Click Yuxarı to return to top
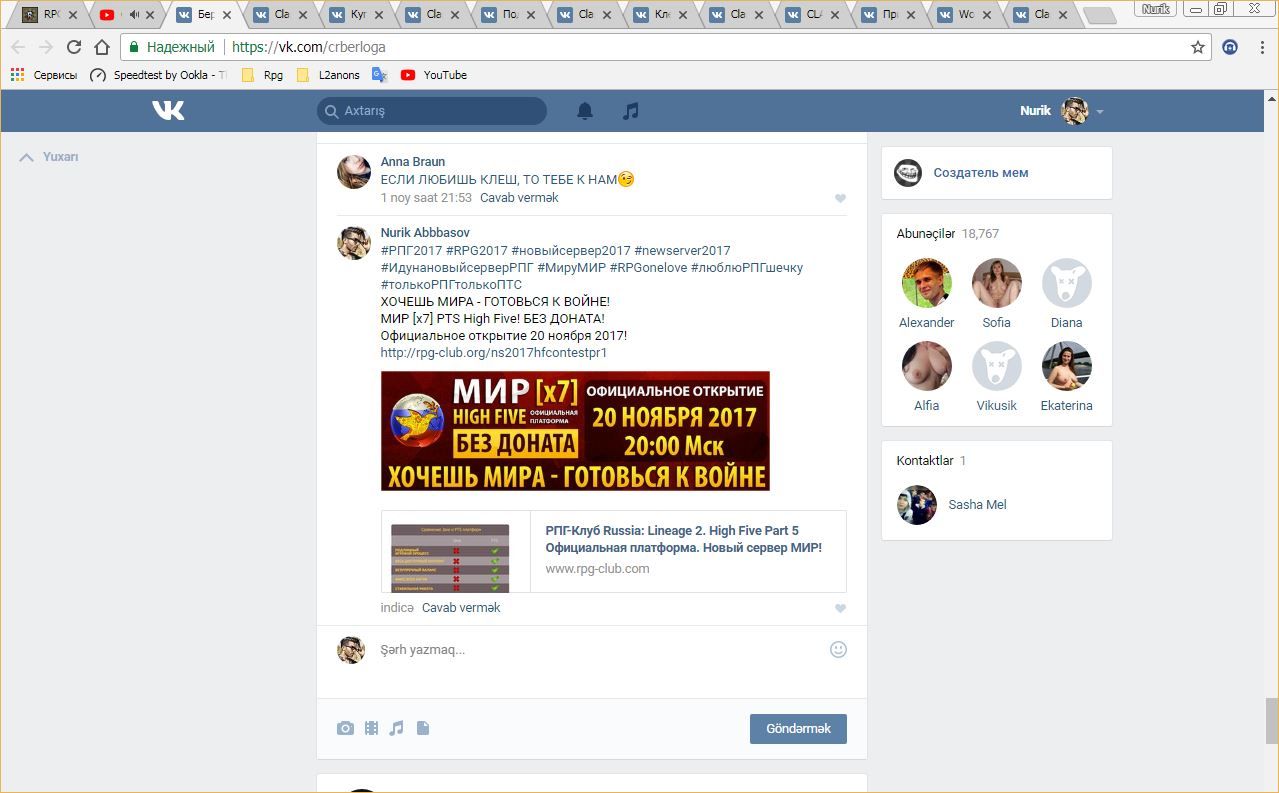The height and width of the screenshot is (793, 1279). tap(49, 157)
